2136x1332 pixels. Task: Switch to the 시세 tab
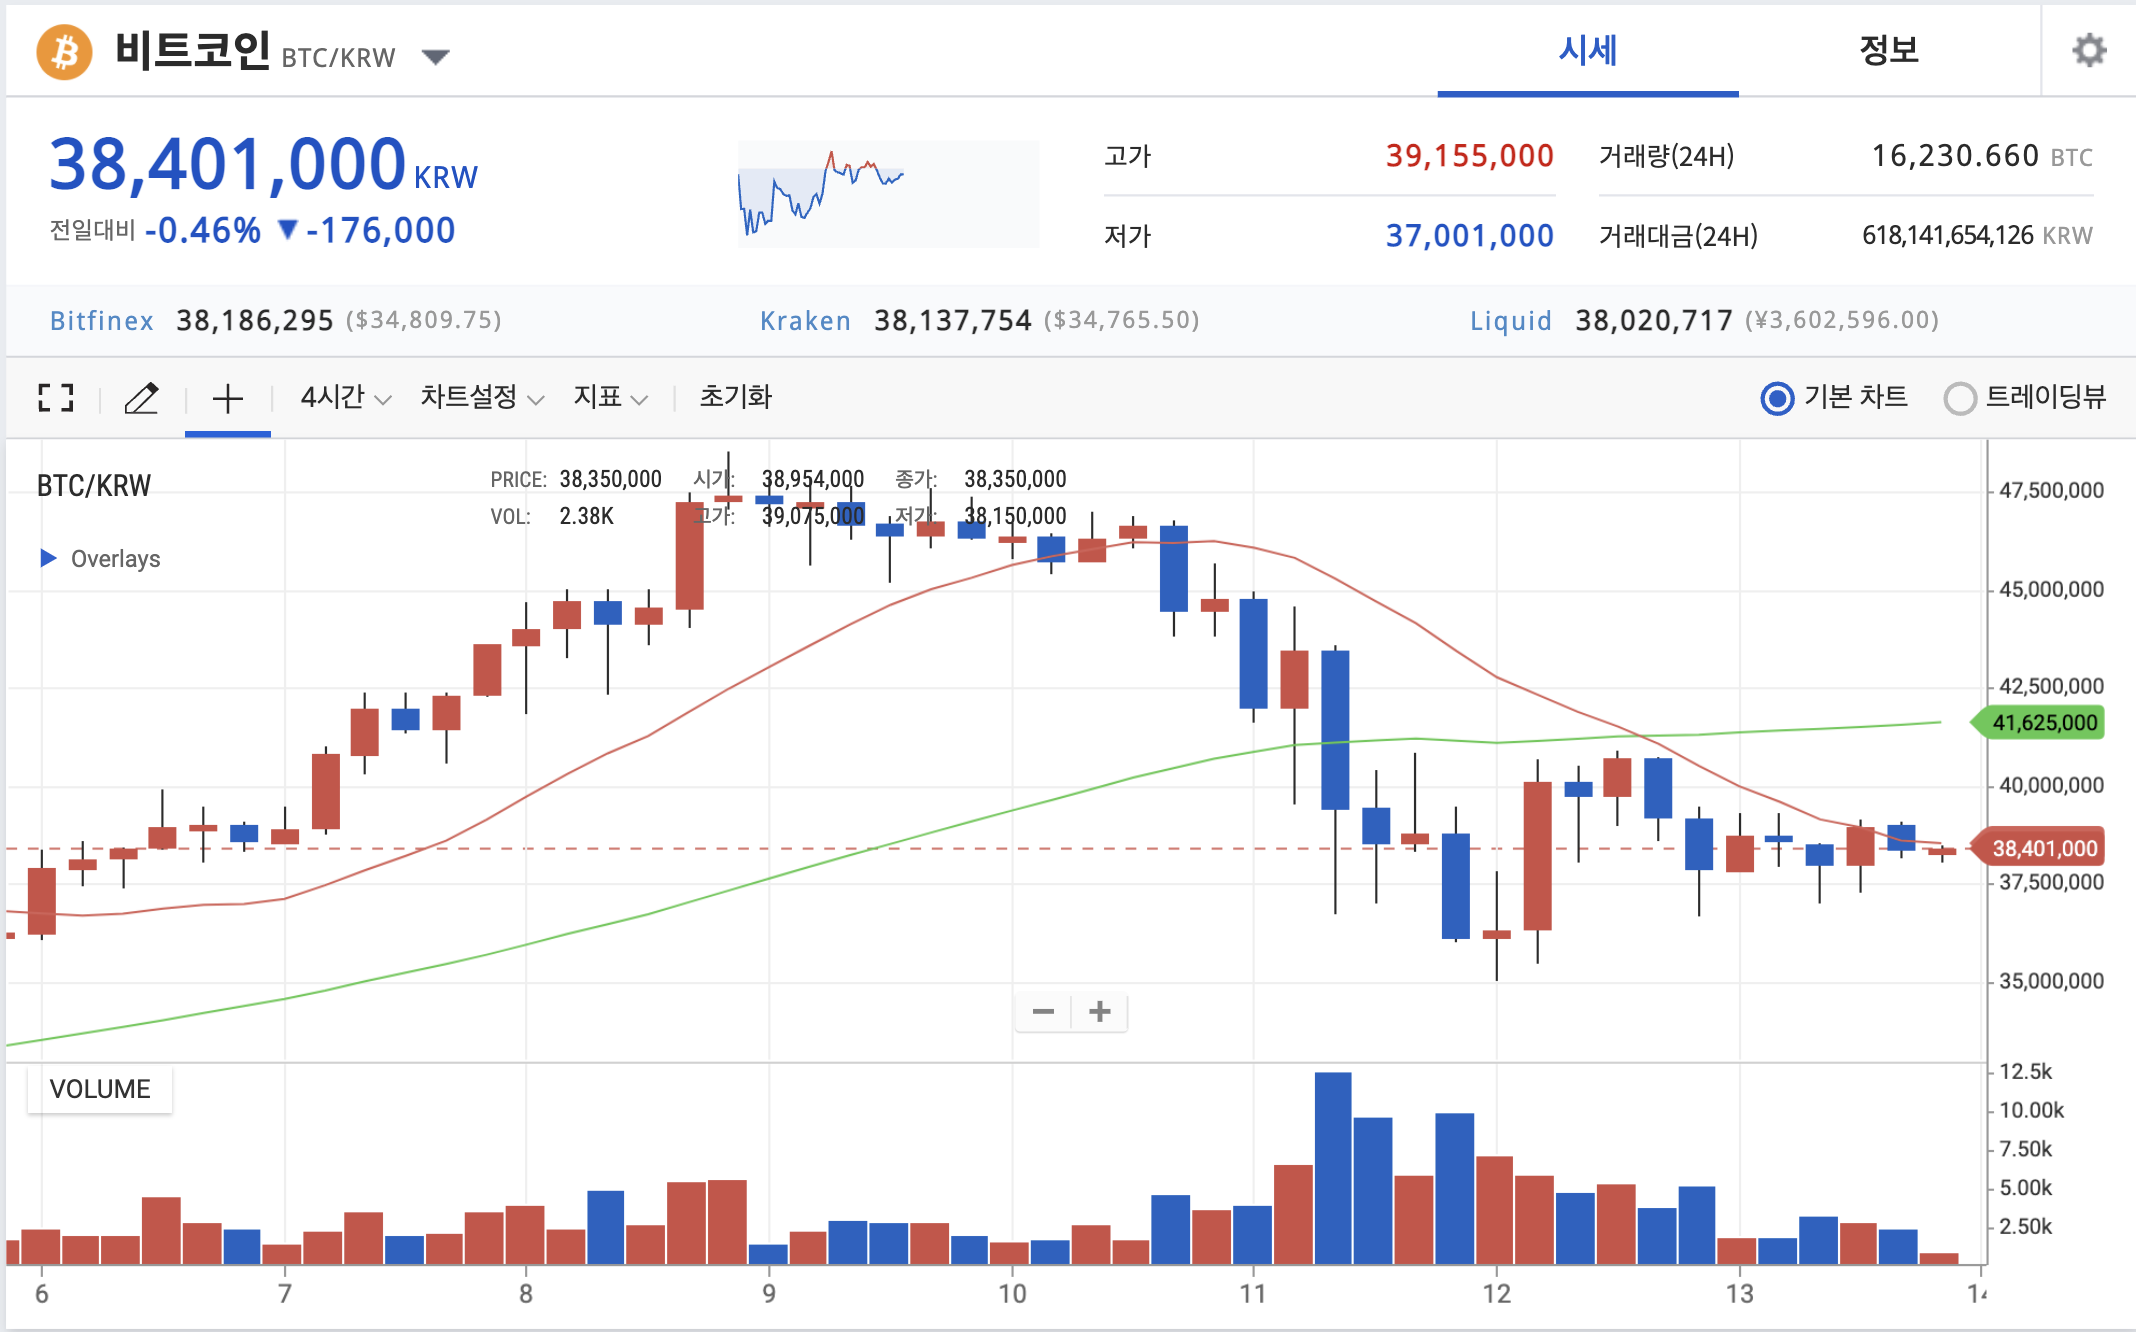pos(1587,50)
